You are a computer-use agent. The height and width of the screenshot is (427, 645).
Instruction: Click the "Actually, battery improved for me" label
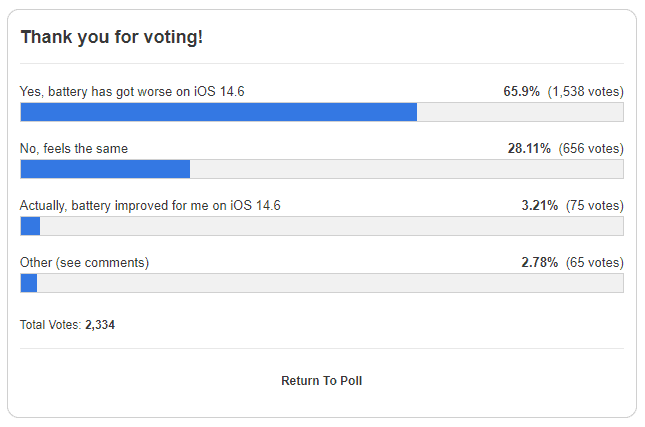coord(150,205)
